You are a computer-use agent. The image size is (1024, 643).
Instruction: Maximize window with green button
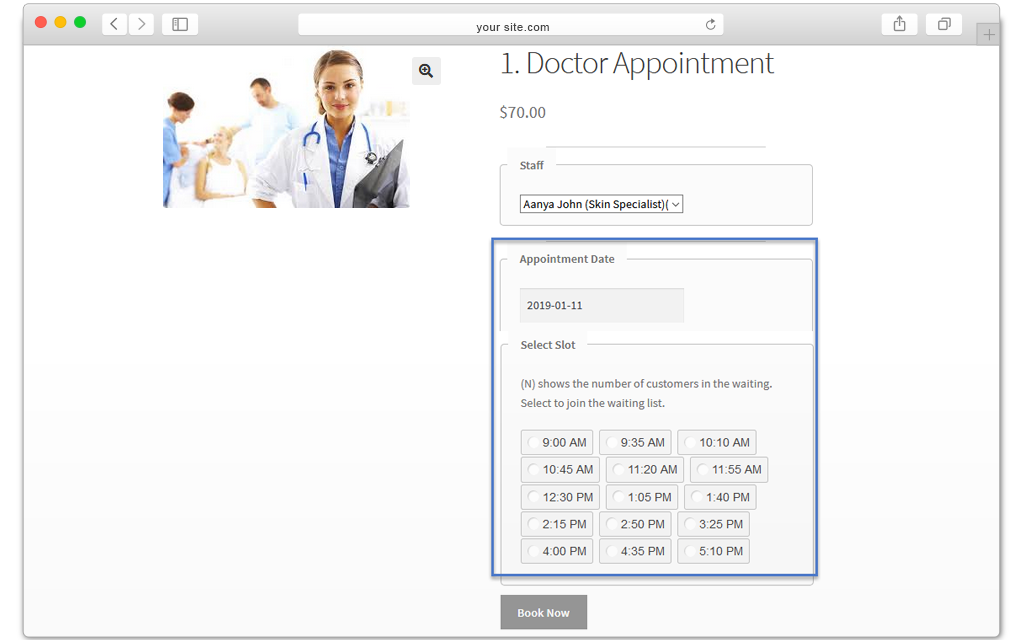coord(80,22)
